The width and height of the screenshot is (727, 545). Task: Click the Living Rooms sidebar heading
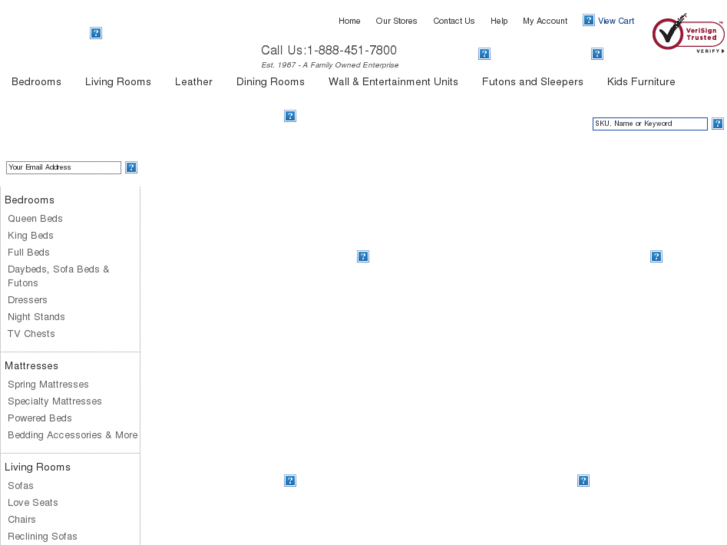(38, 467)
